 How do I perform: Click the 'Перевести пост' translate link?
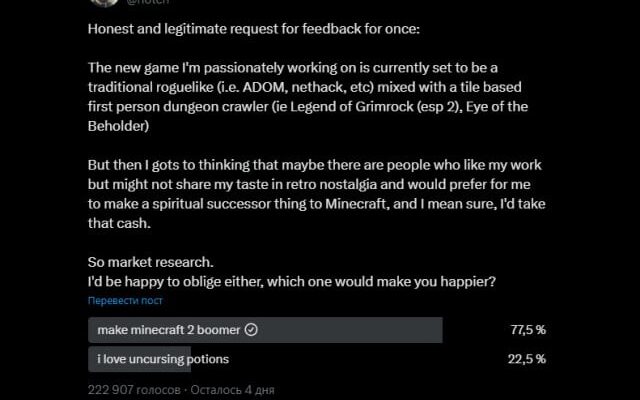125,300
